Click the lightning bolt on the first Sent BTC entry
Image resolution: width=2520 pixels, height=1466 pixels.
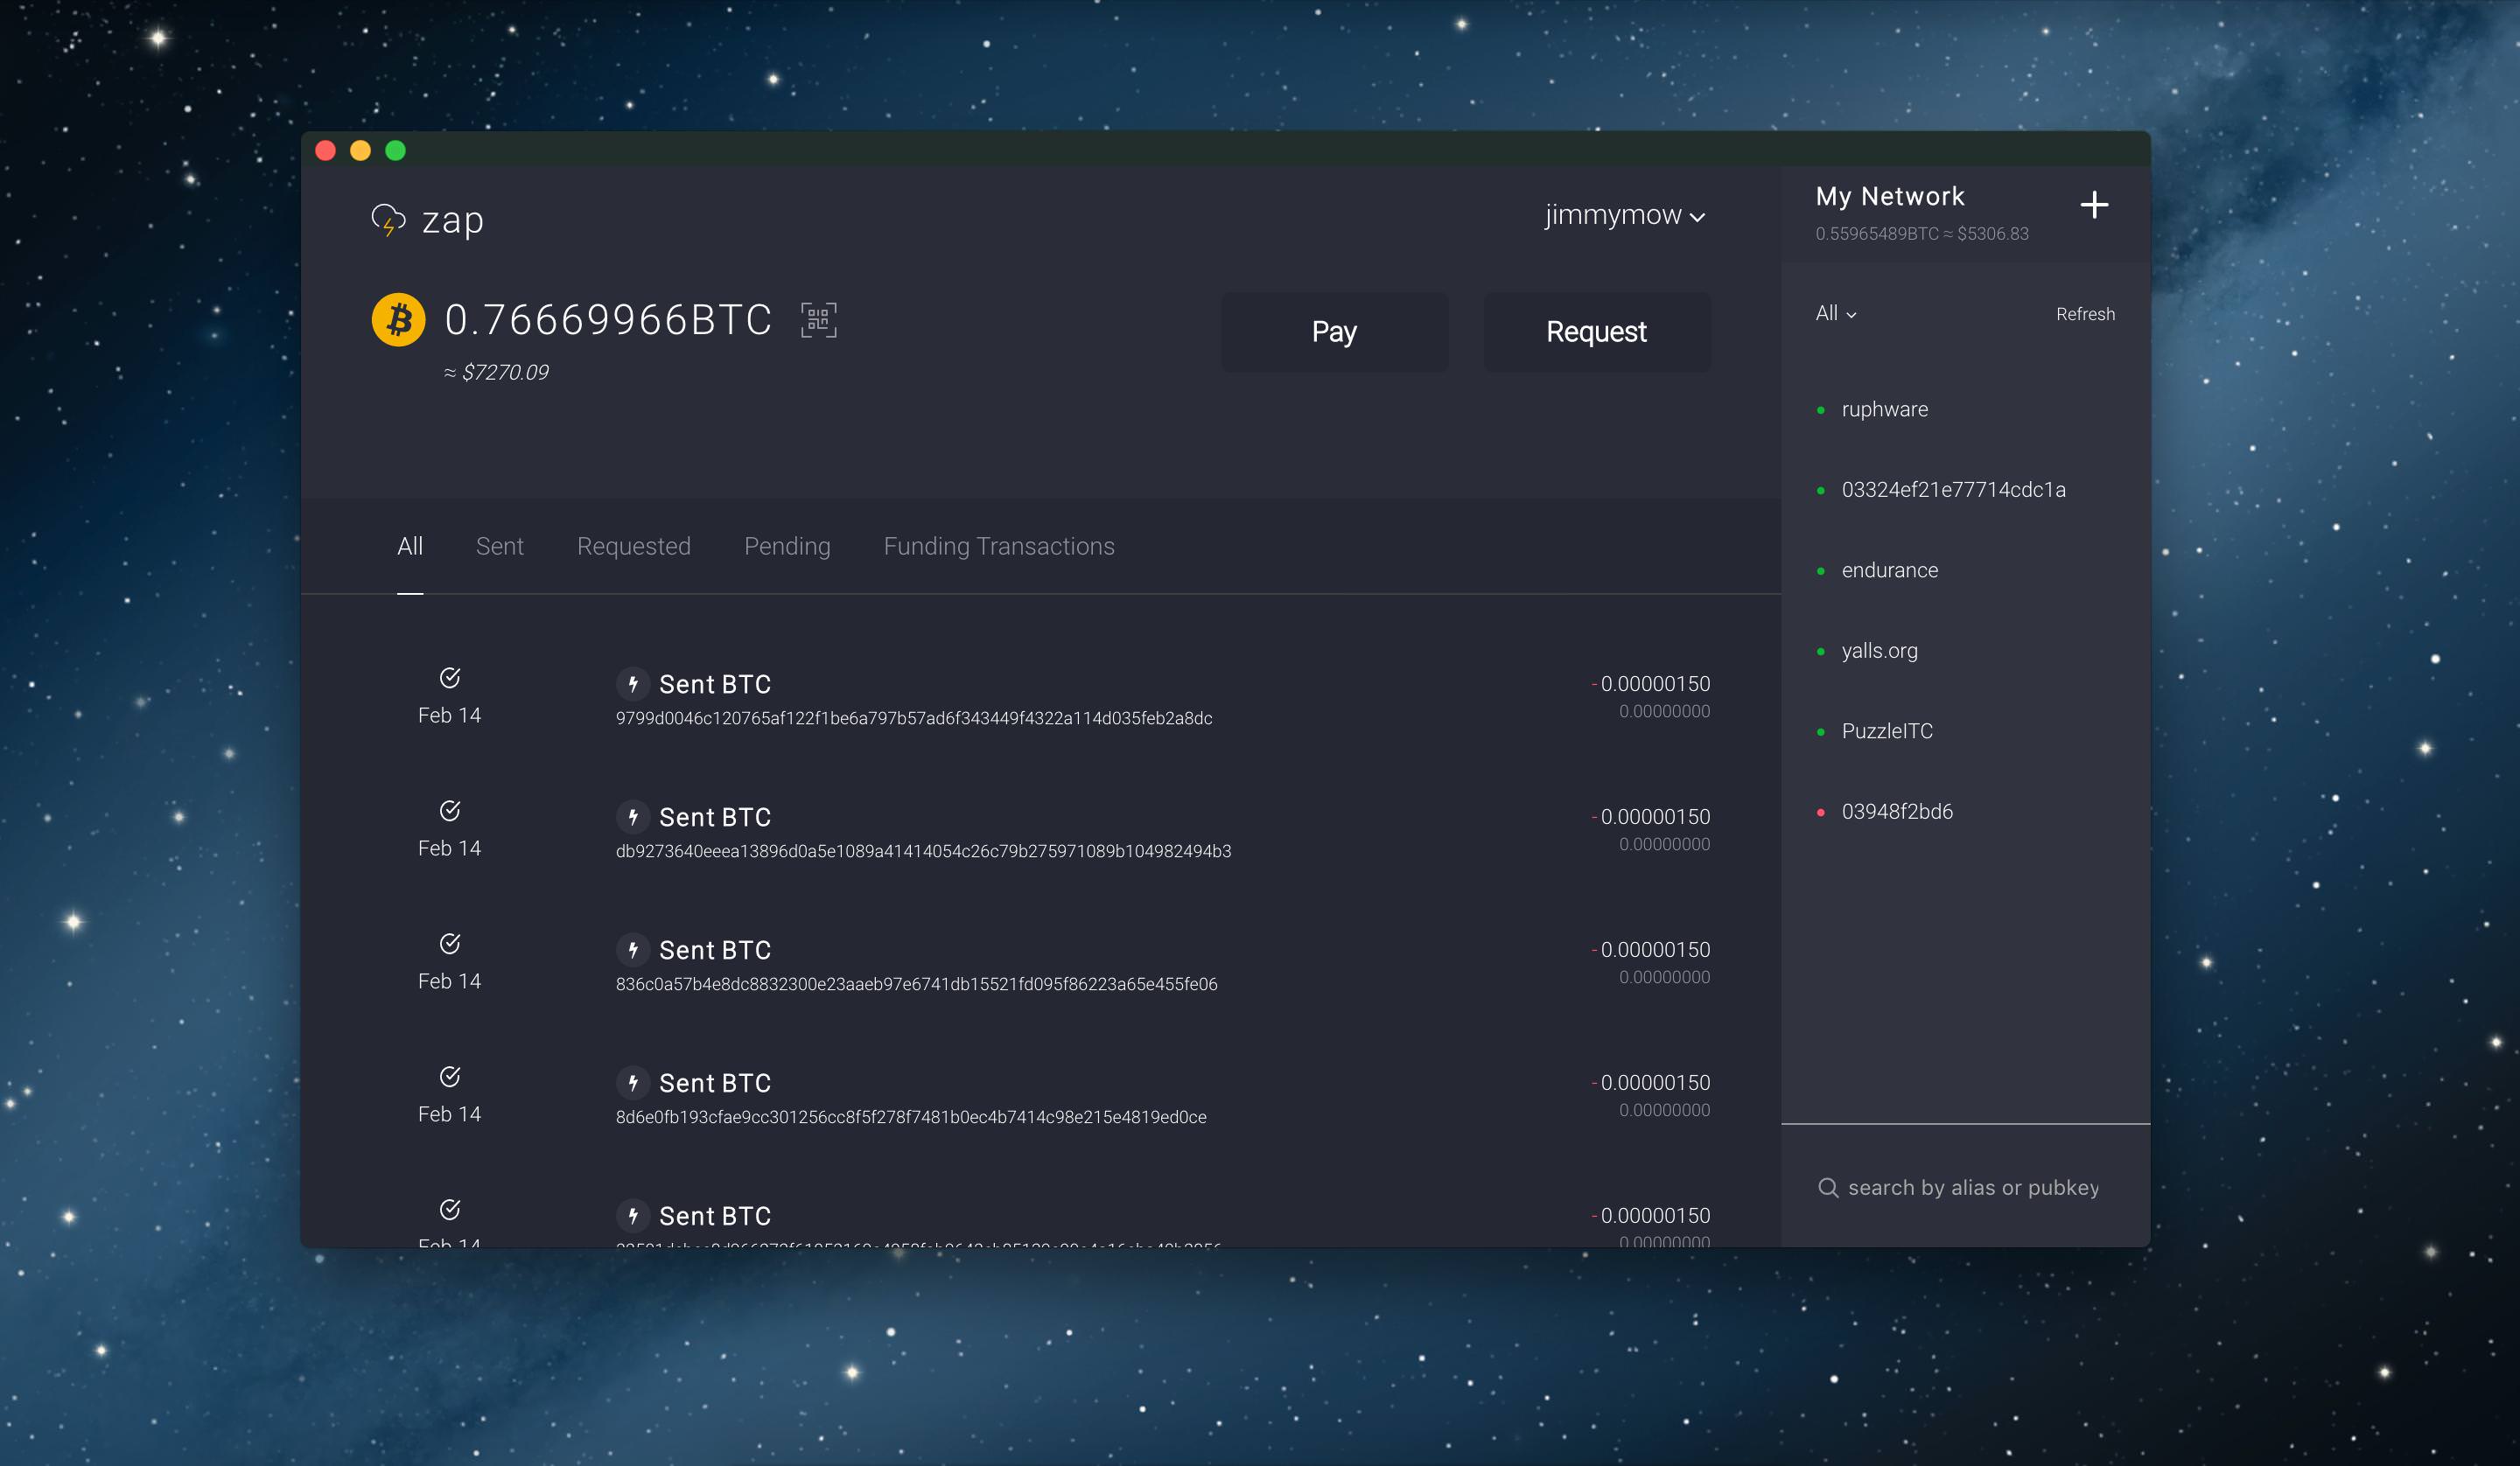633,684
